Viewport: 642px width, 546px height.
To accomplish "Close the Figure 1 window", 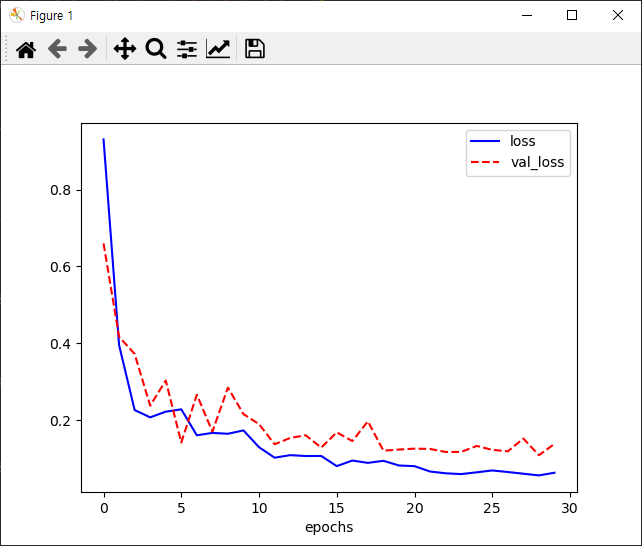I will click(618, 16).
